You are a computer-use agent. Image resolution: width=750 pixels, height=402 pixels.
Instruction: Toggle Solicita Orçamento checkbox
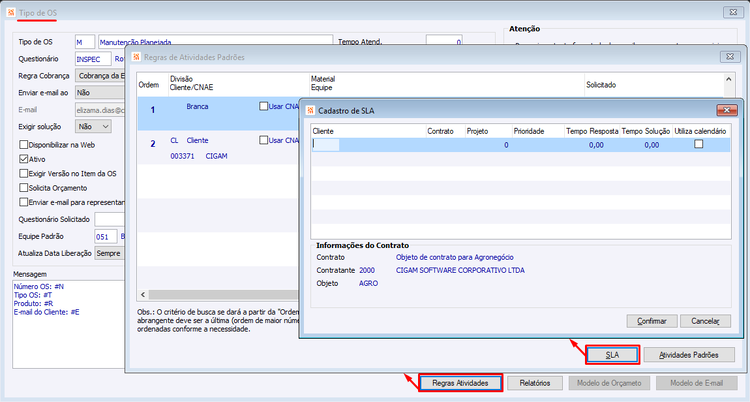(x=23, y=188)
